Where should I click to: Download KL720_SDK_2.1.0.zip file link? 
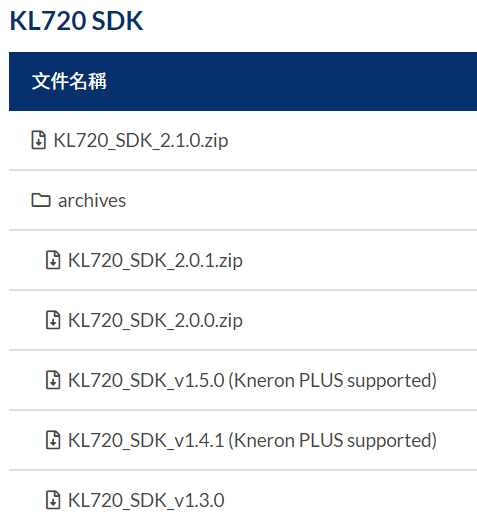tap(141, 141)
